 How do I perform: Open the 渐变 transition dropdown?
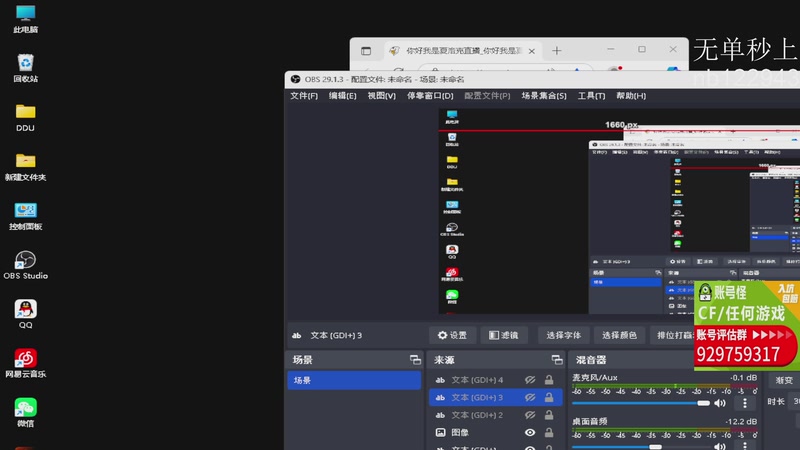[785, 380]
